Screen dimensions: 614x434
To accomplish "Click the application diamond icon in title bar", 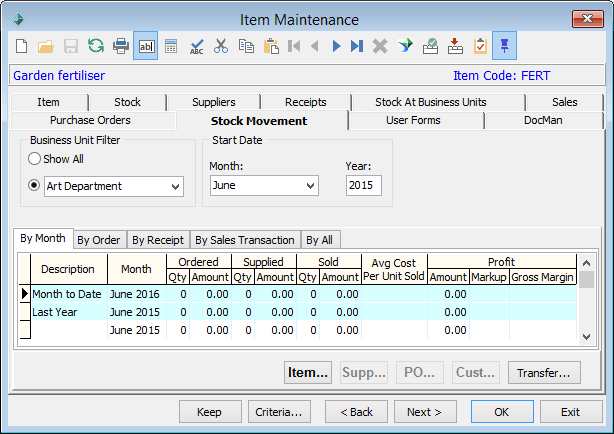I will (18, 19).
